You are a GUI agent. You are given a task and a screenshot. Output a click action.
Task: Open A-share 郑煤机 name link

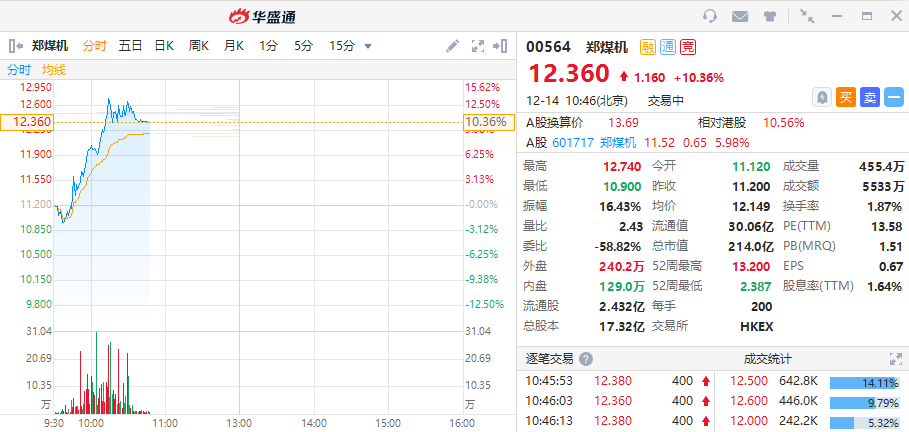click(x=617, y=143)
